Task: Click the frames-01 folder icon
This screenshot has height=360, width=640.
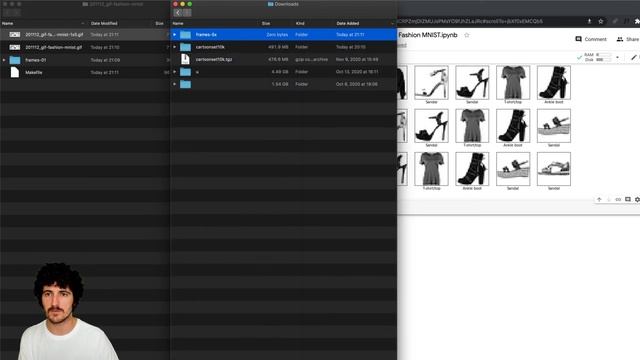Action: pos(15,60)
